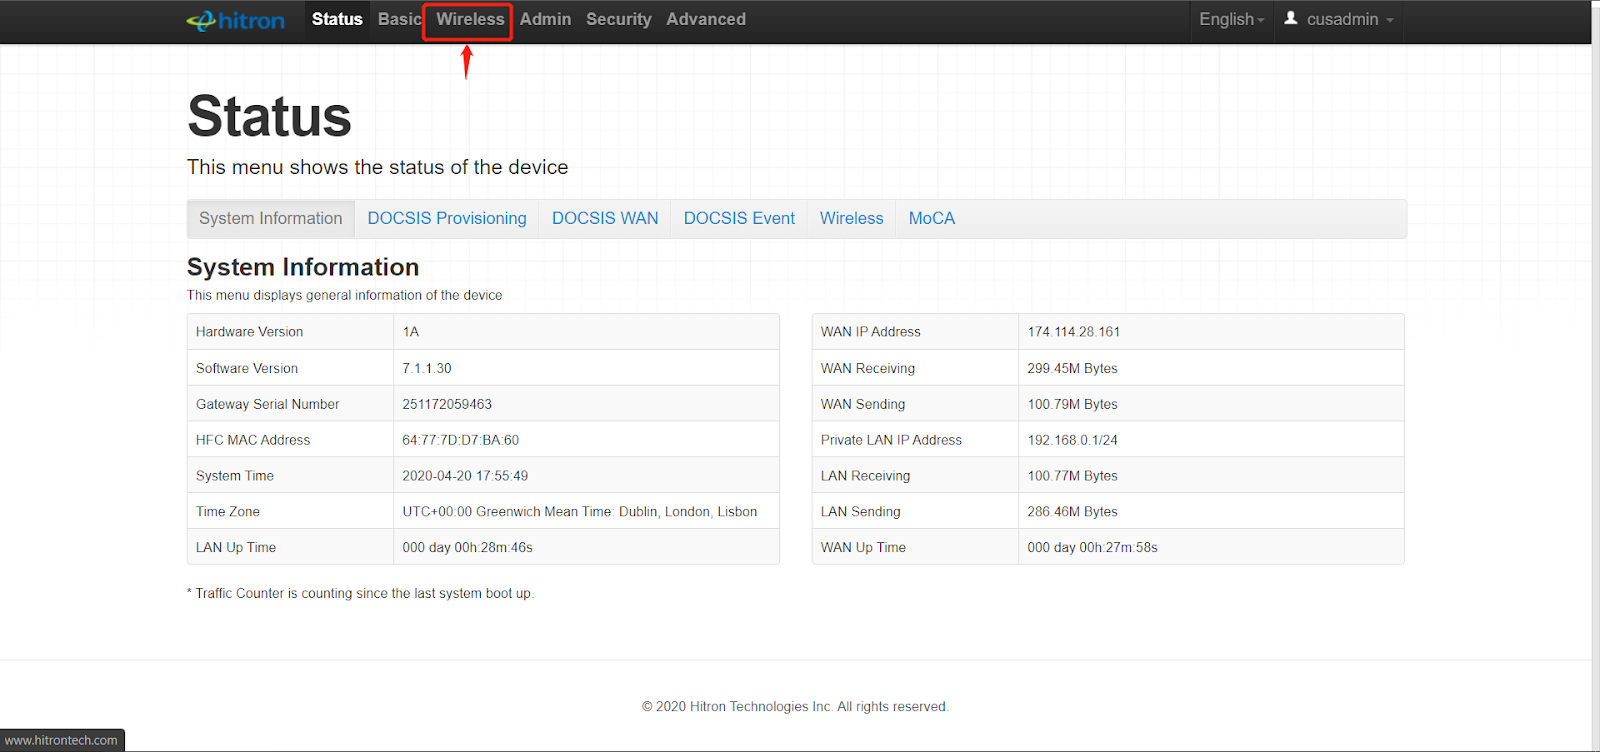Click the Status page heading
Image resolution: width=1600 pixels, height=752 pixels.
pyautogui.click(x=269, y=116)
